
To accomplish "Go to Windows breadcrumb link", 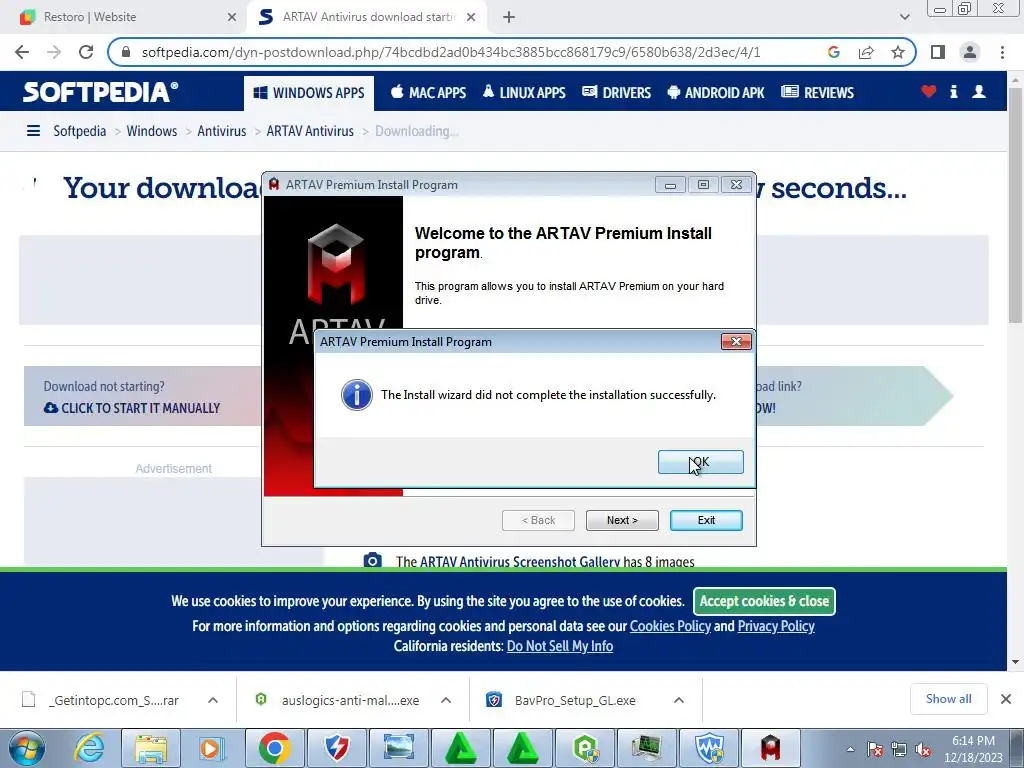I will [152, 131].
